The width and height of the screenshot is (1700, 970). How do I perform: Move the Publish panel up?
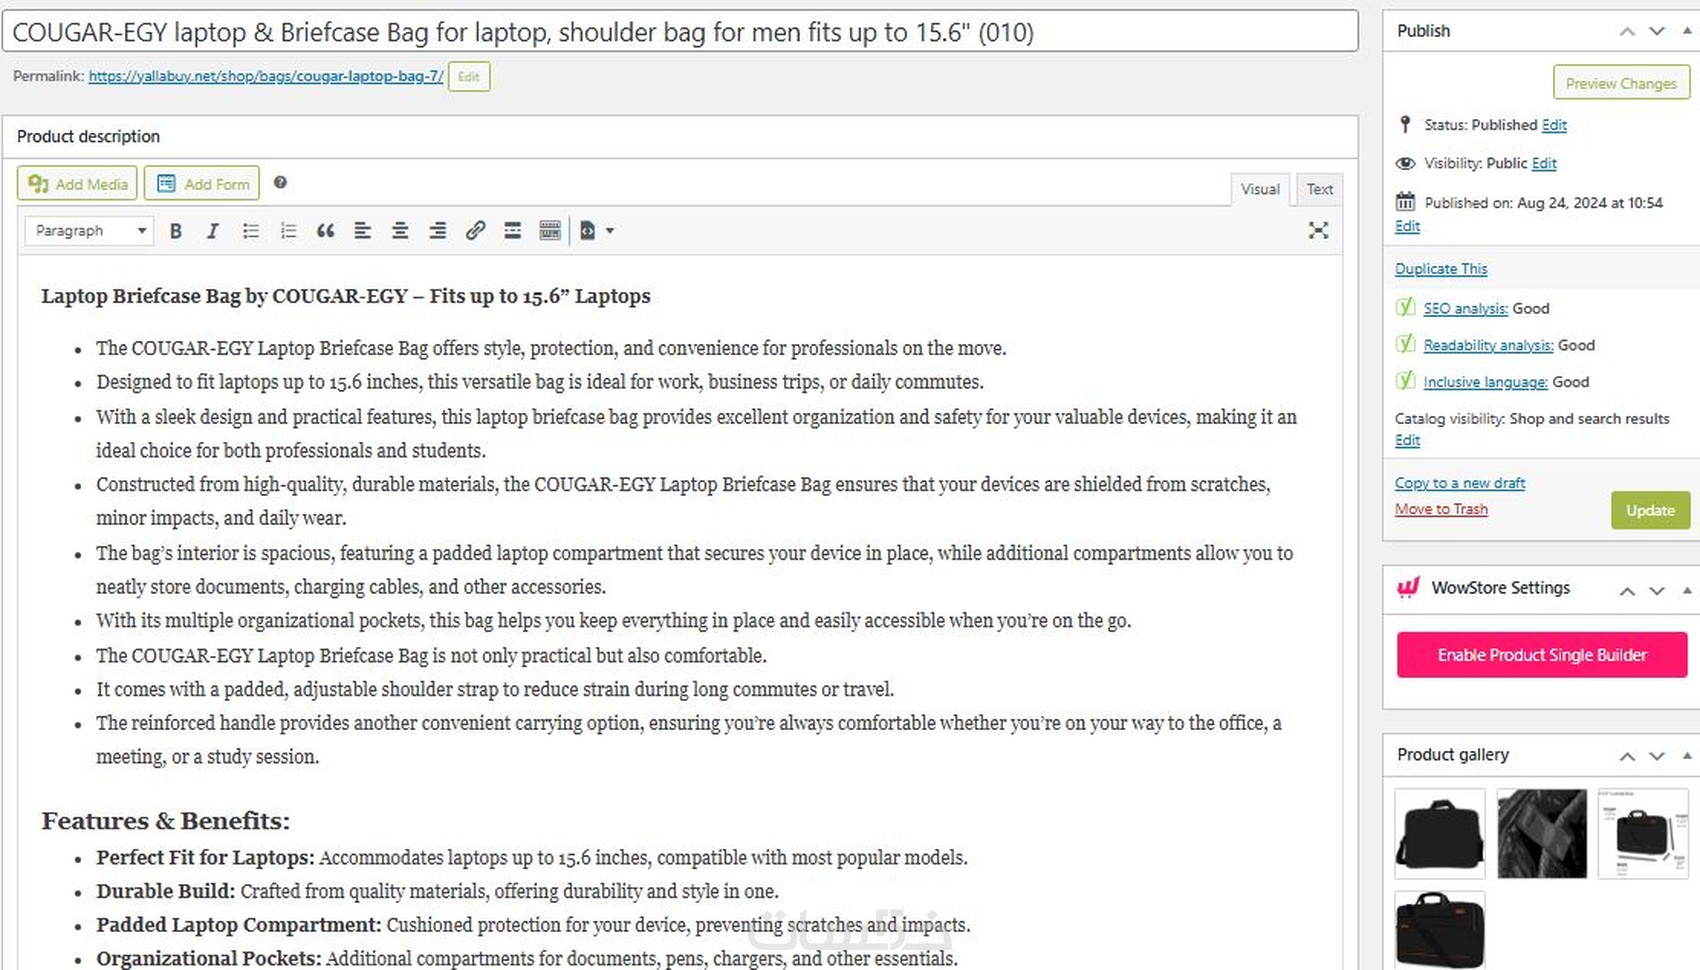[1628, 31]
